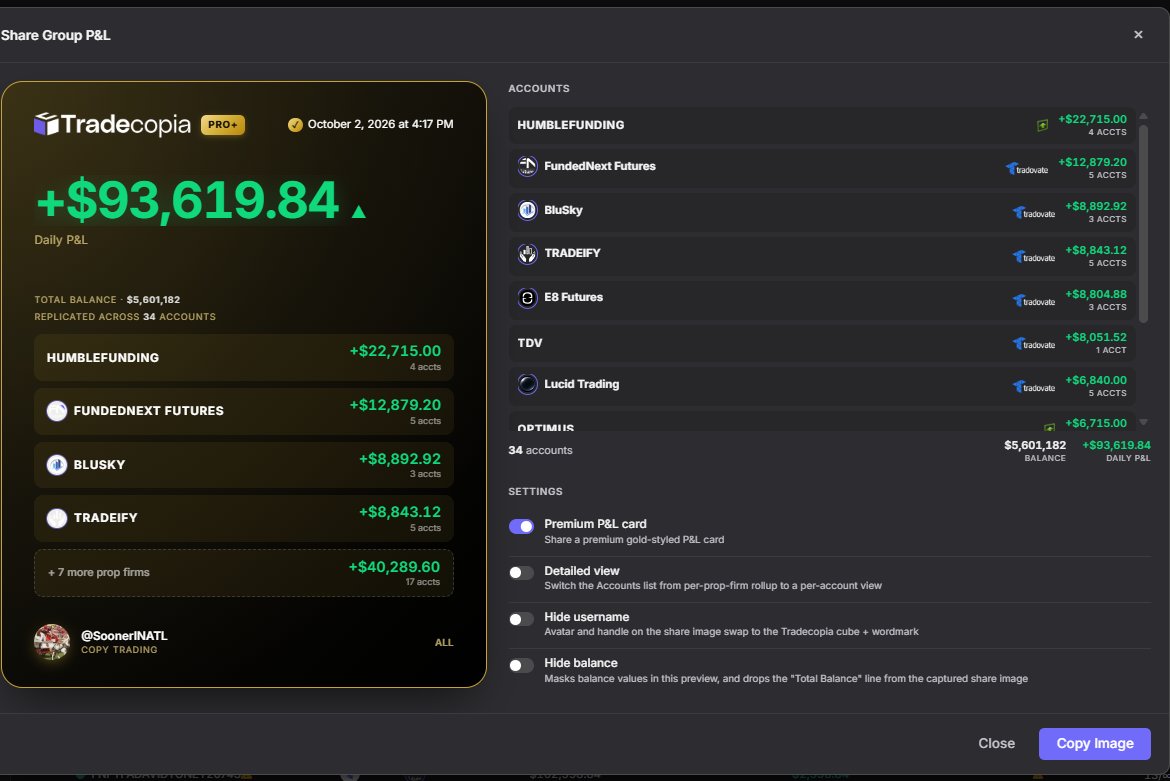The width and height of the screenshot is (1170, 781).
Task: Click BluSky firm icon in Accounts list
Action: [x=528, y=210]
